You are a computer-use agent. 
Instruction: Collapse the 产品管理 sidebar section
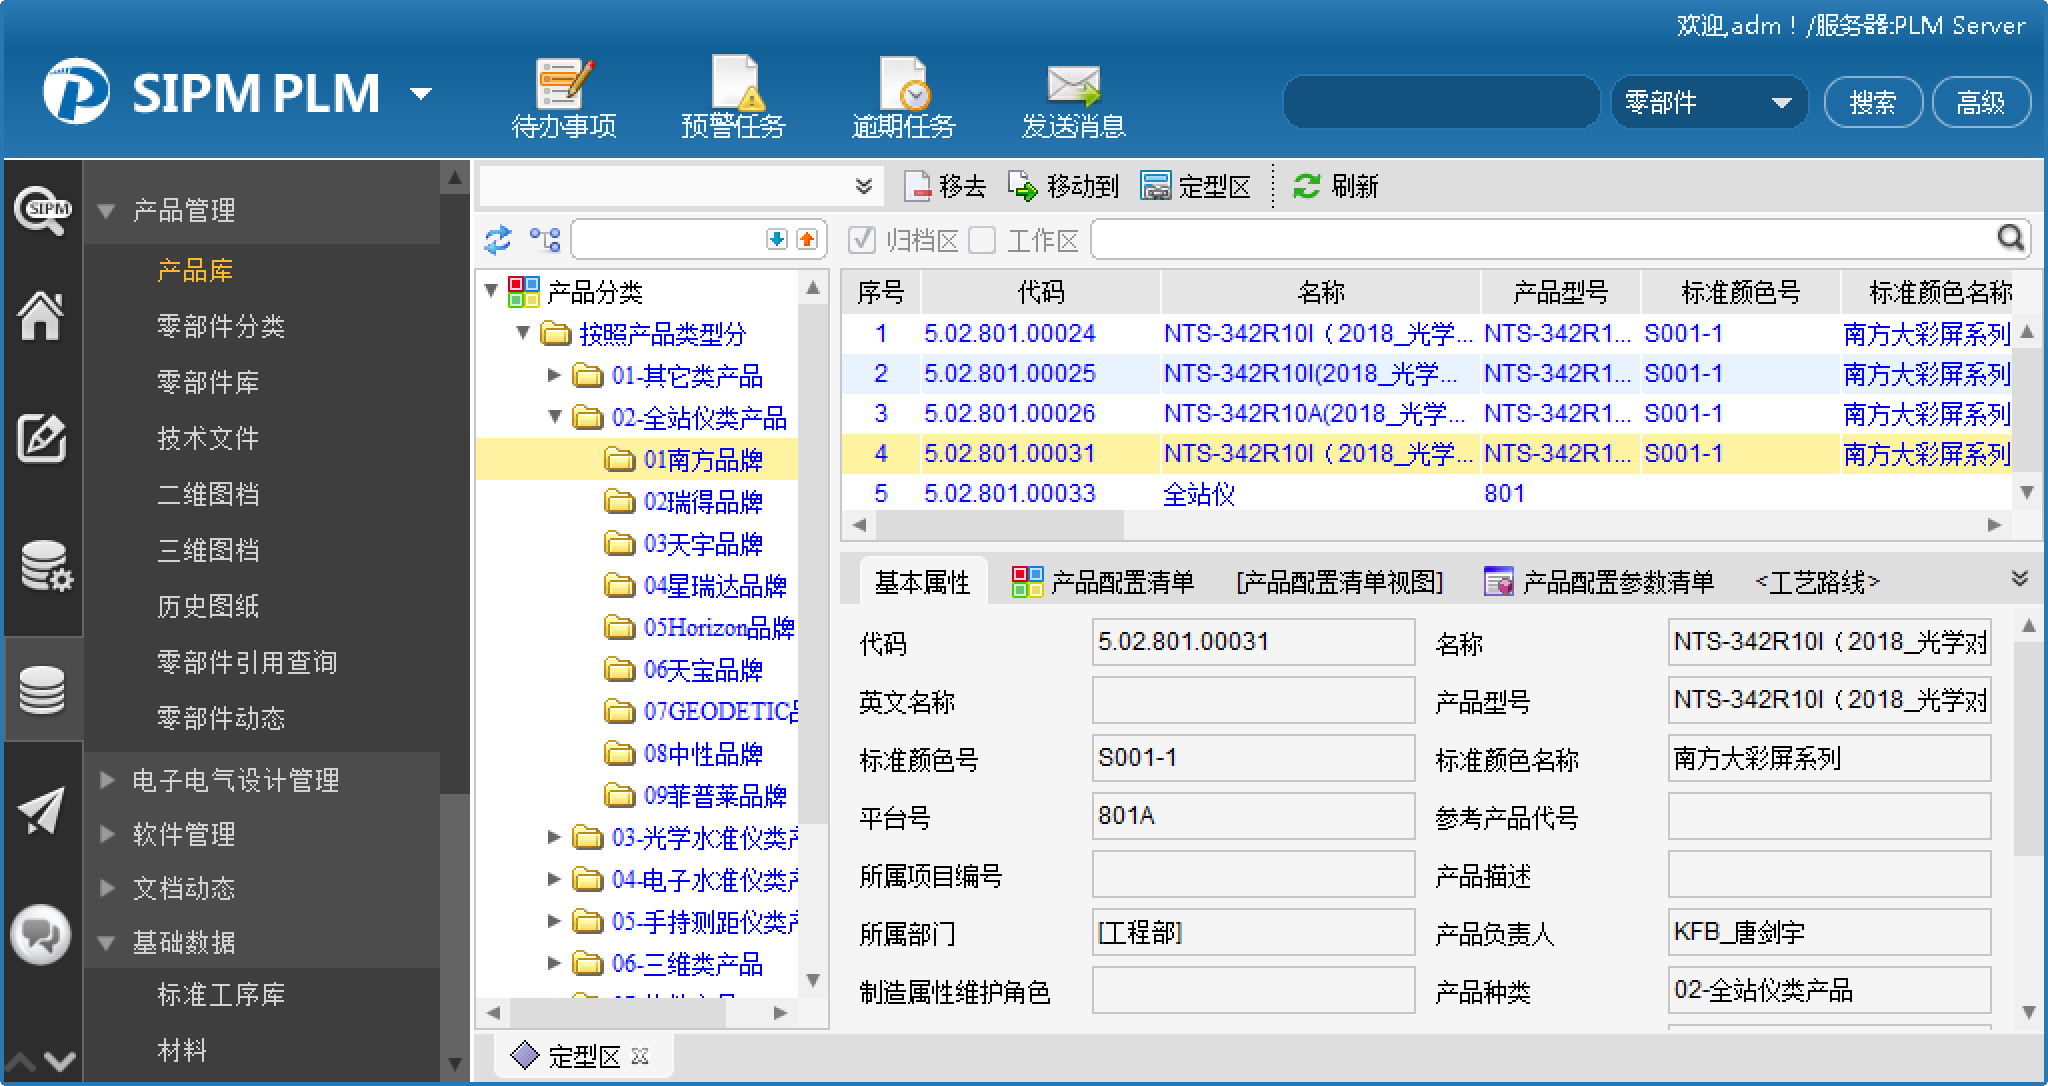pos(107,211)
